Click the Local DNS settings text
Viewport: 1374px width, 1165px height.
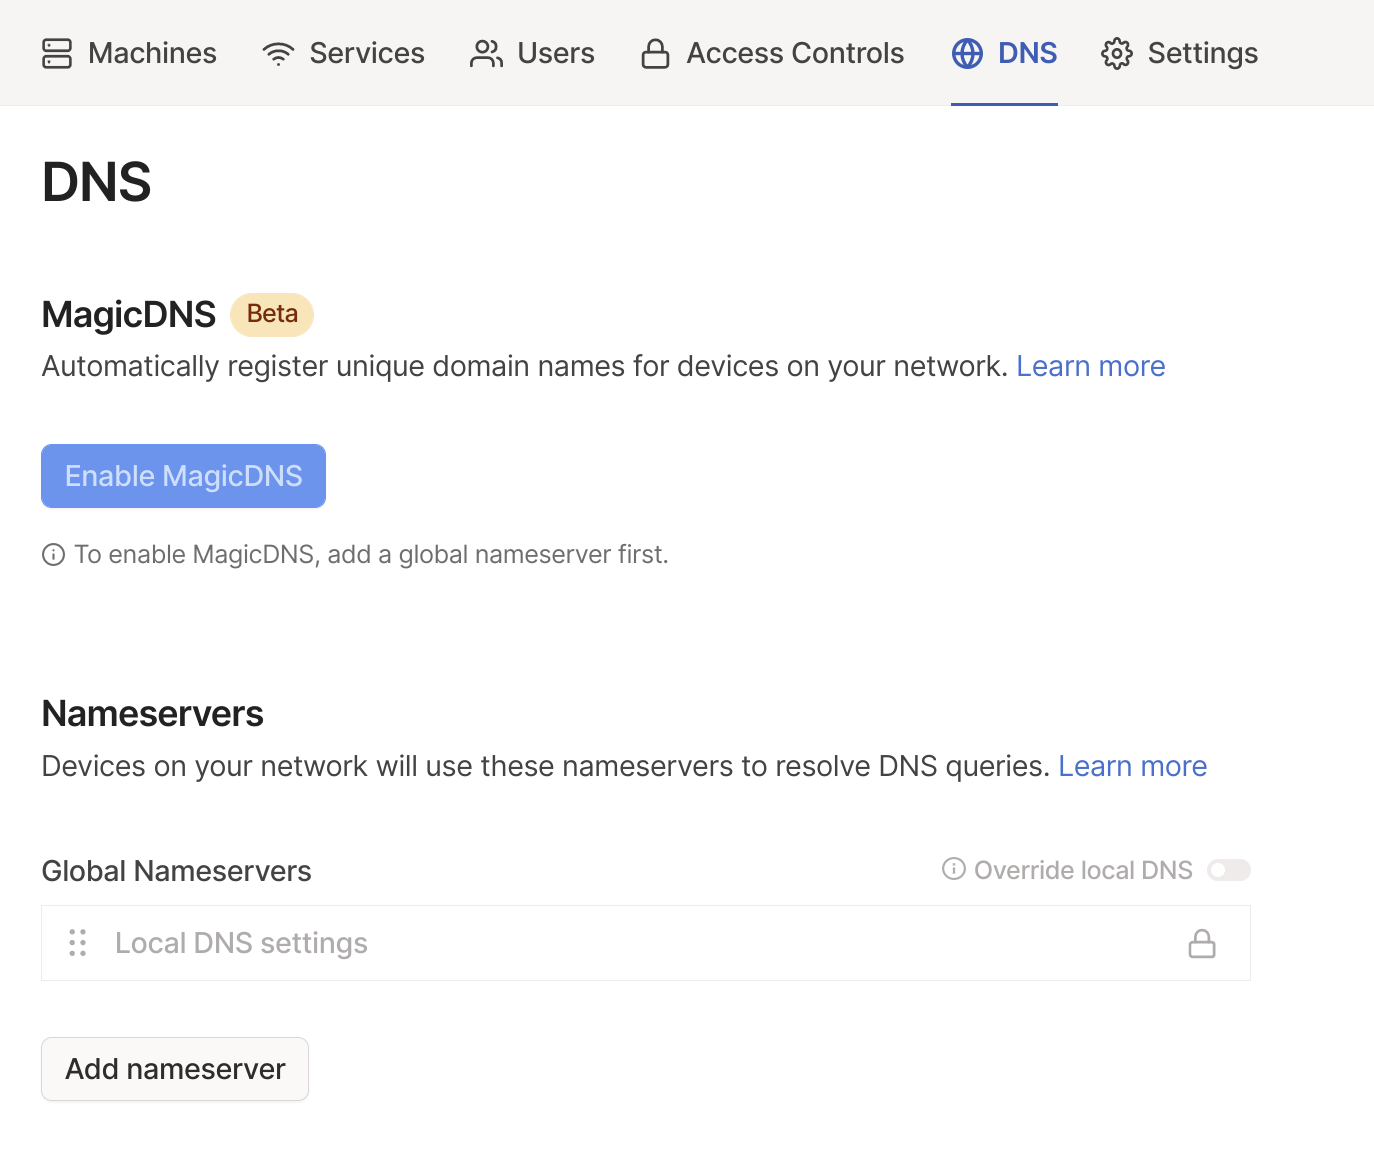pyautogui.click(x=241, y=943)
